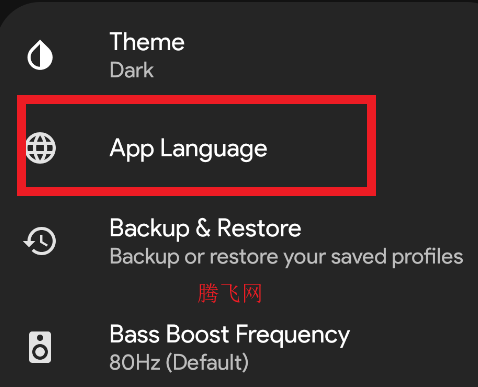Select the 'Backup & Restore' heading text
This screenshot has height=387, width=478.
click(206, 229)
